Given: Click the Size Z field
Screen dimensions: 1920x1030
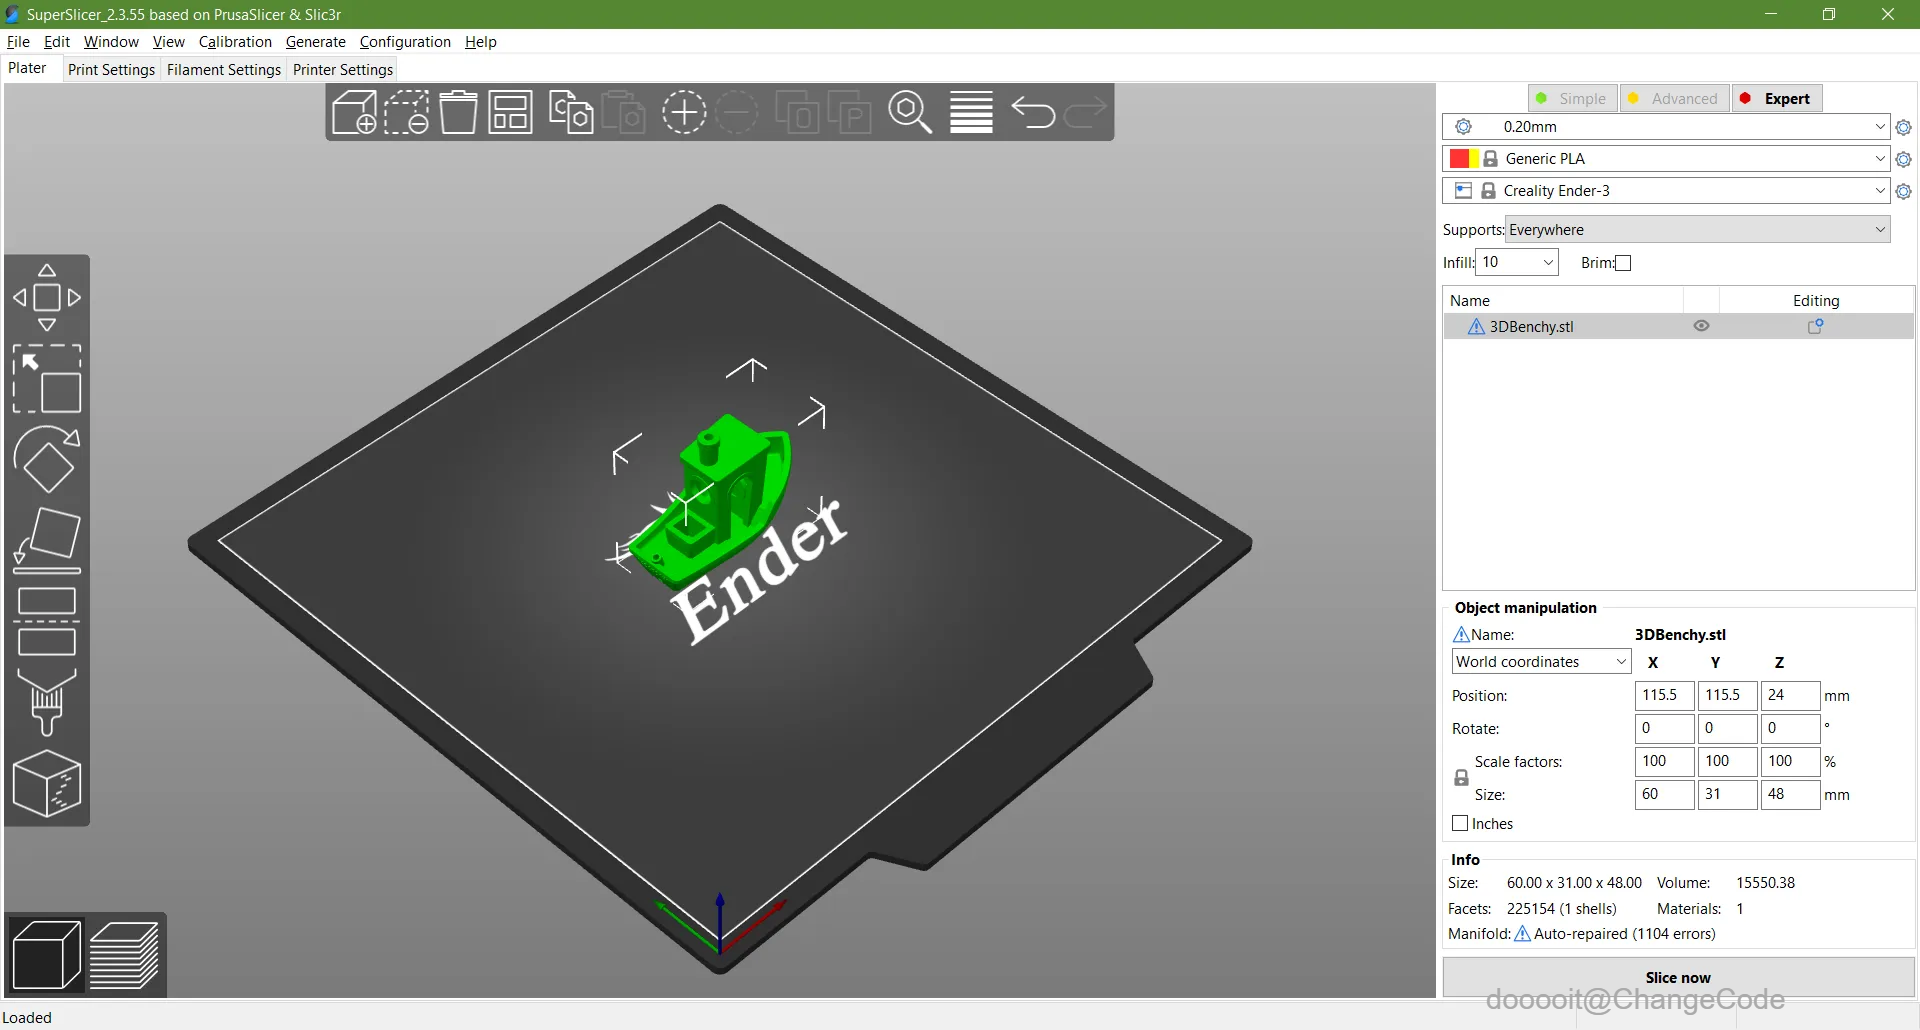Looking at the screenshot, I should coord(1790,794).
